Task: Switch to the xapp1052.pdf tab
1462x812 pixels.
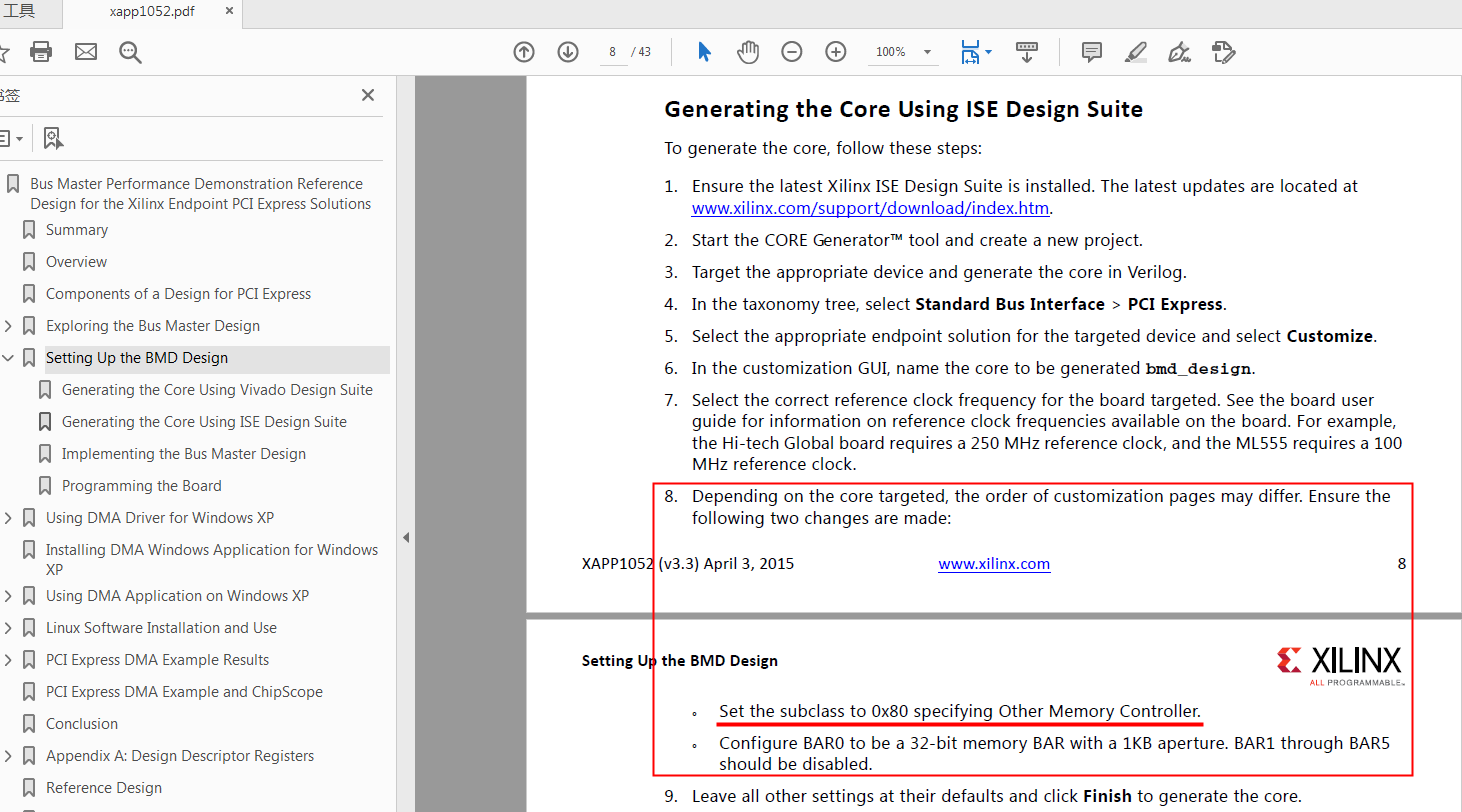Action: [152, 12]
